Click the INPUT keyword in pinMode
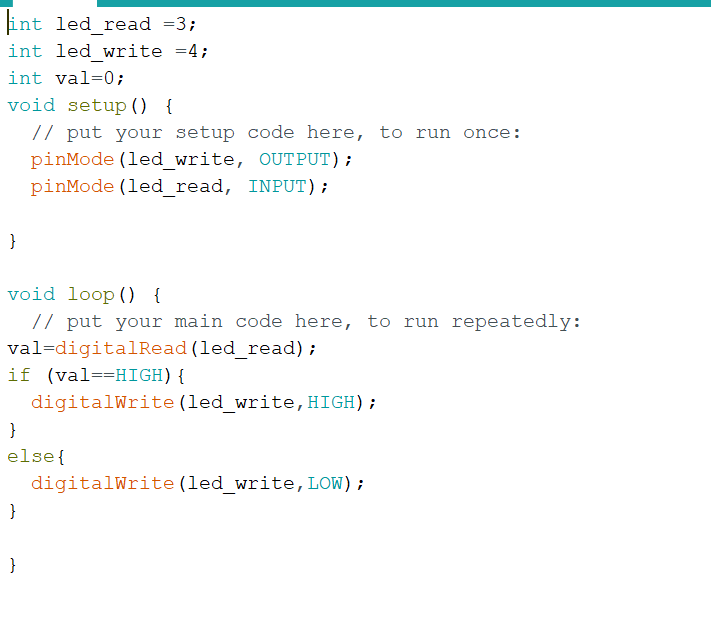This screenshot has height=641, width=711. point(277,186)
